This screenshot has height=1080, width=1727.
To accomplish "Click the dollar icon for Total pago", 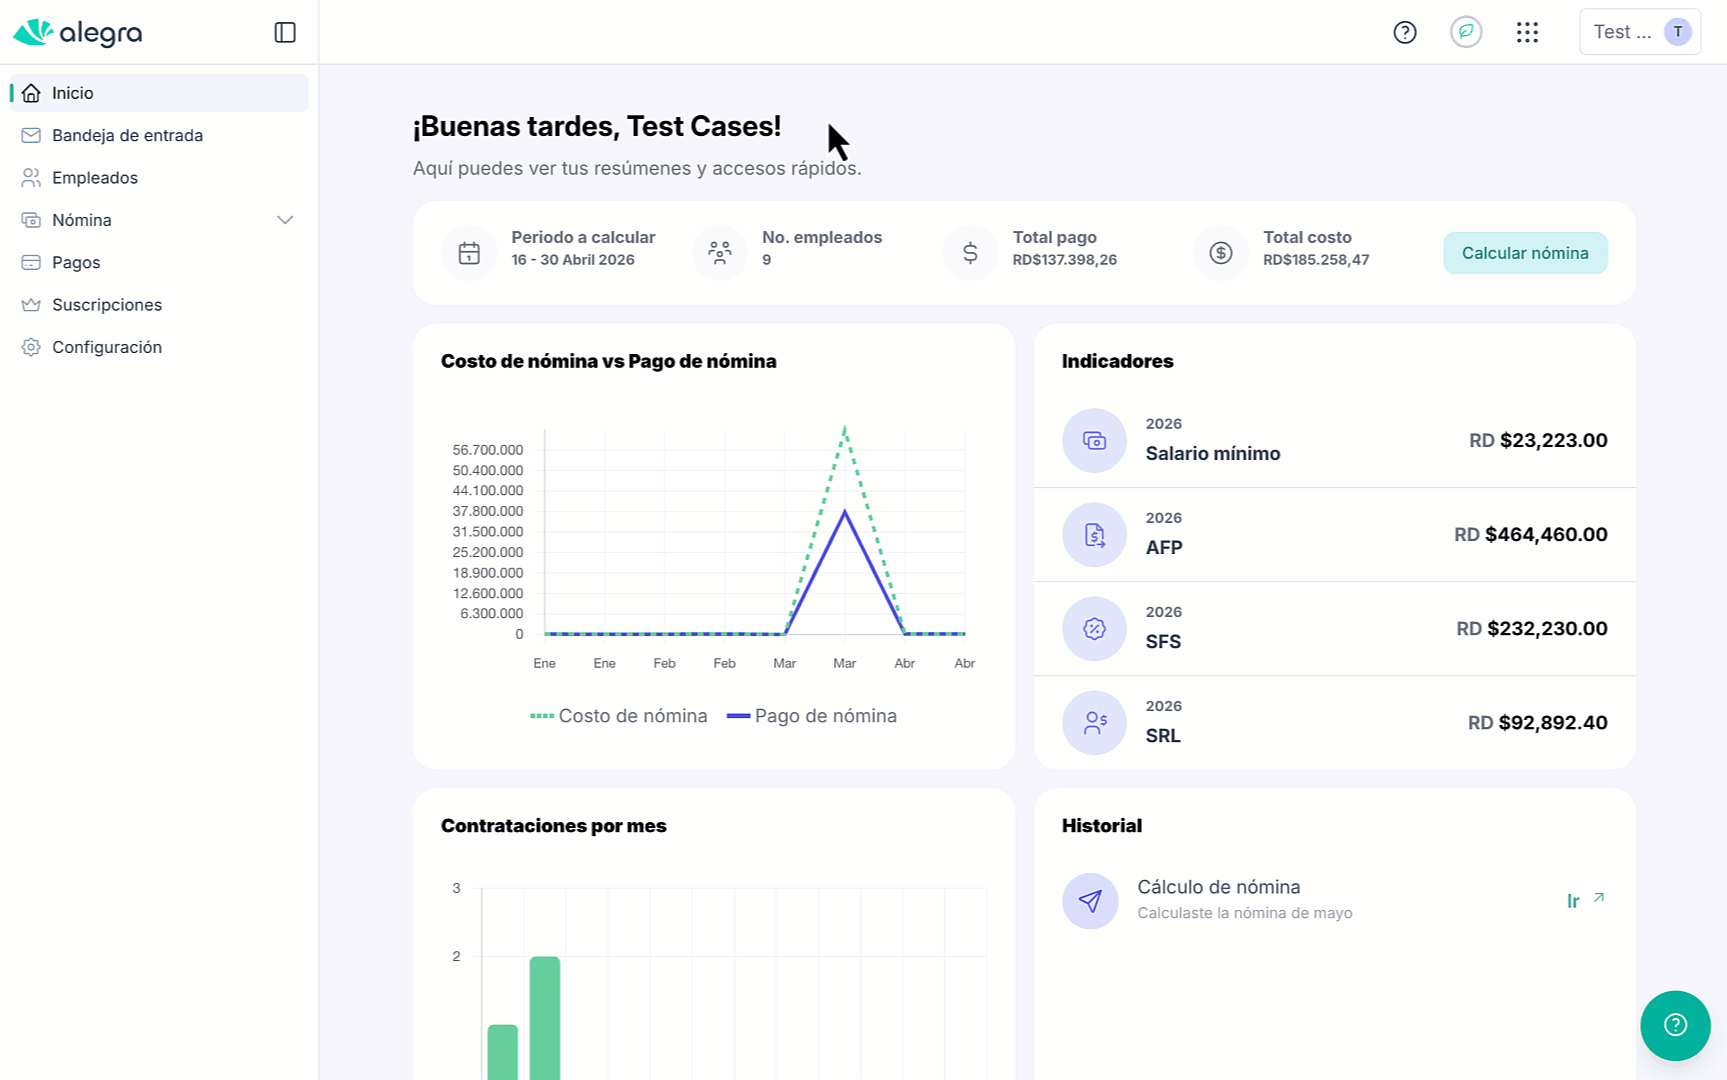I will [x=970, y=253].
